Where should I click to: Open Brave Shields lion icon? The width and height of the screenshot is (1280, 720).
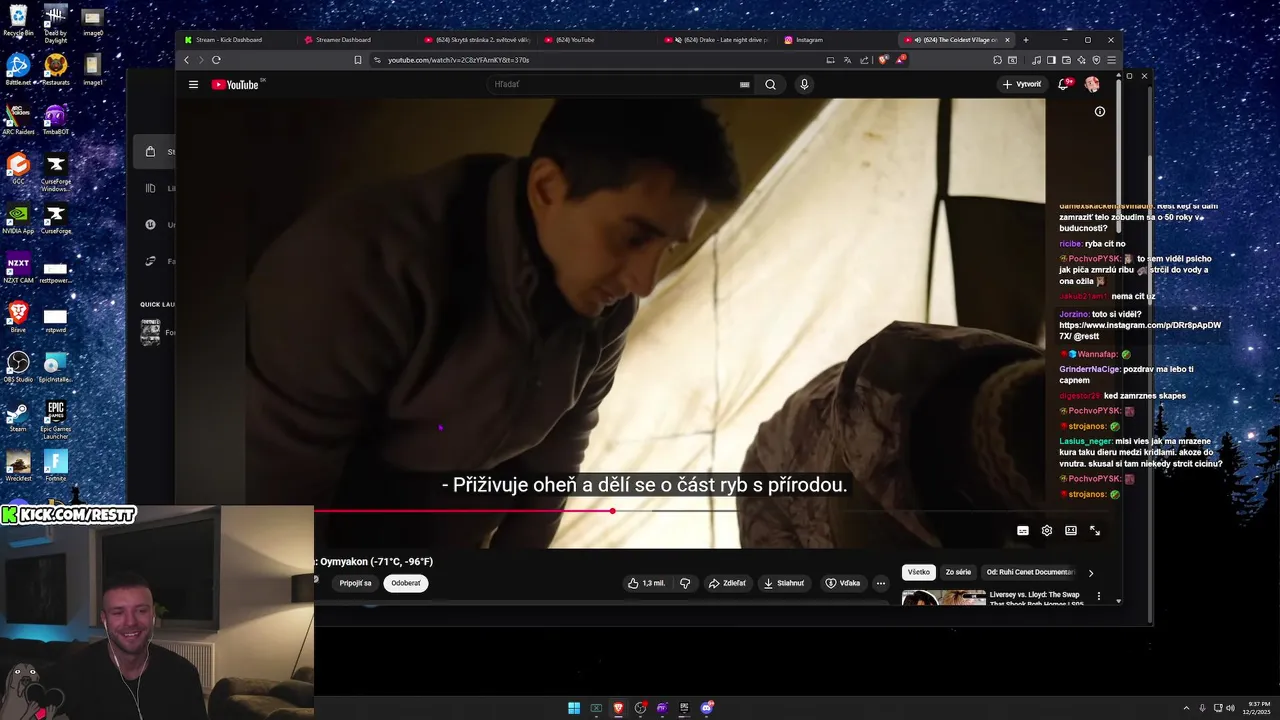(883, 60)
